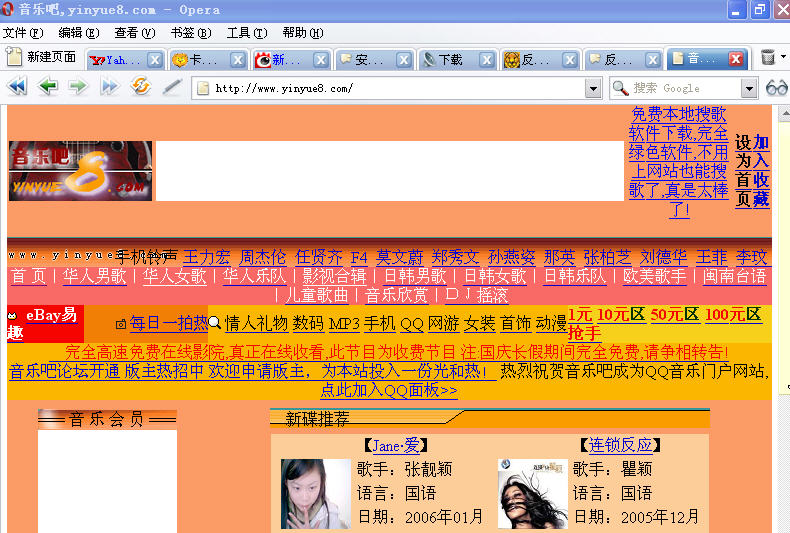Open the 帮助(H) menu
790x533 pixels.
point(303,33)
